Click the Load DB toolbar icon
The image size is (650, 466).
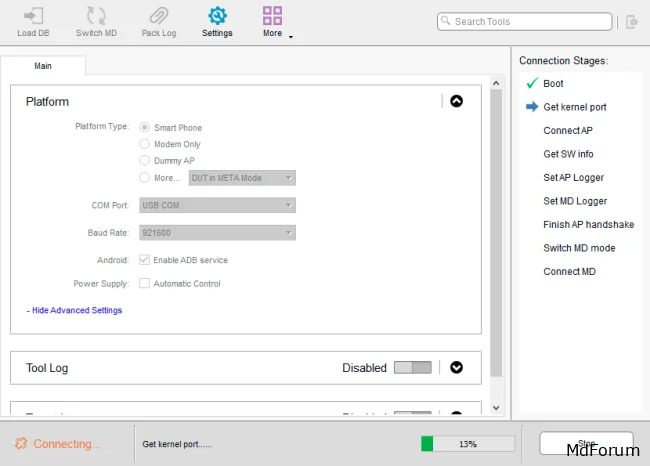[33, 17]
